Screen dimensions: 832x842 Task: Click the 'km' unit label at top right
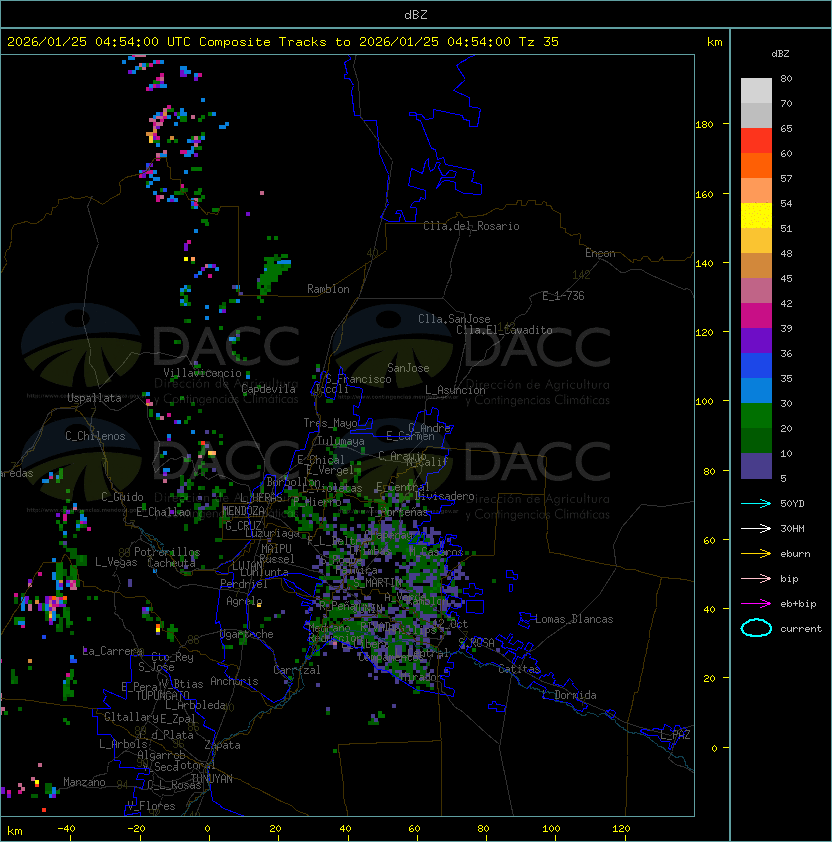[x=714, y=42]
